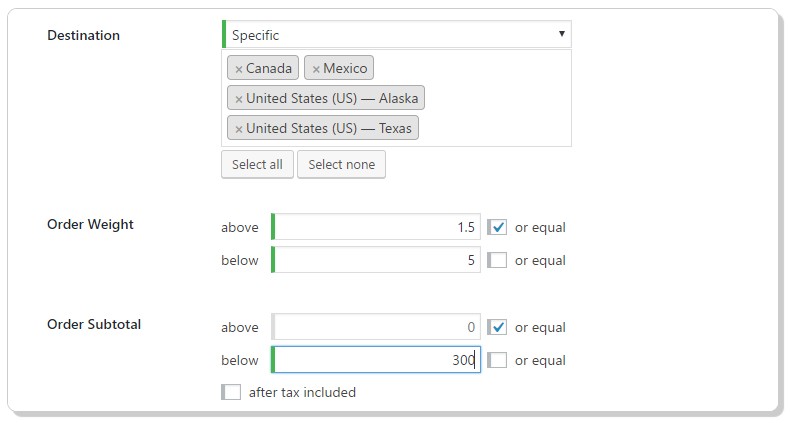790x423 pixels.
Task: Click the destination tags list area
Action: (397, 98)
